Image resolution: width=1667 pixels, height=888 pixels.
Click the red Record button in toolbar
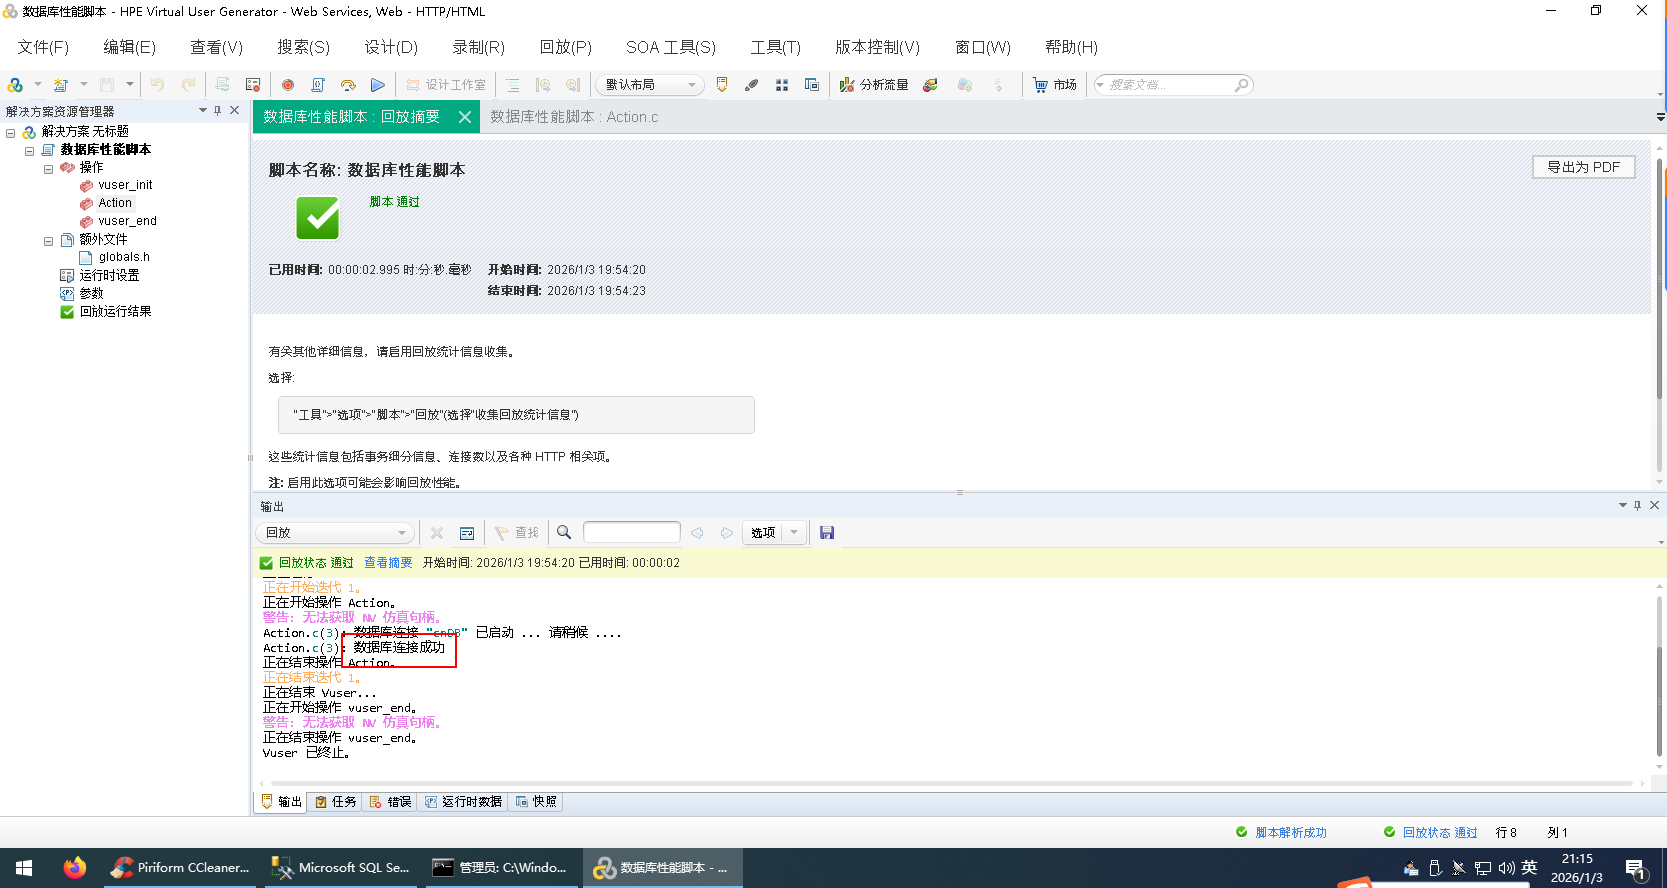click(x=288, y=85)
